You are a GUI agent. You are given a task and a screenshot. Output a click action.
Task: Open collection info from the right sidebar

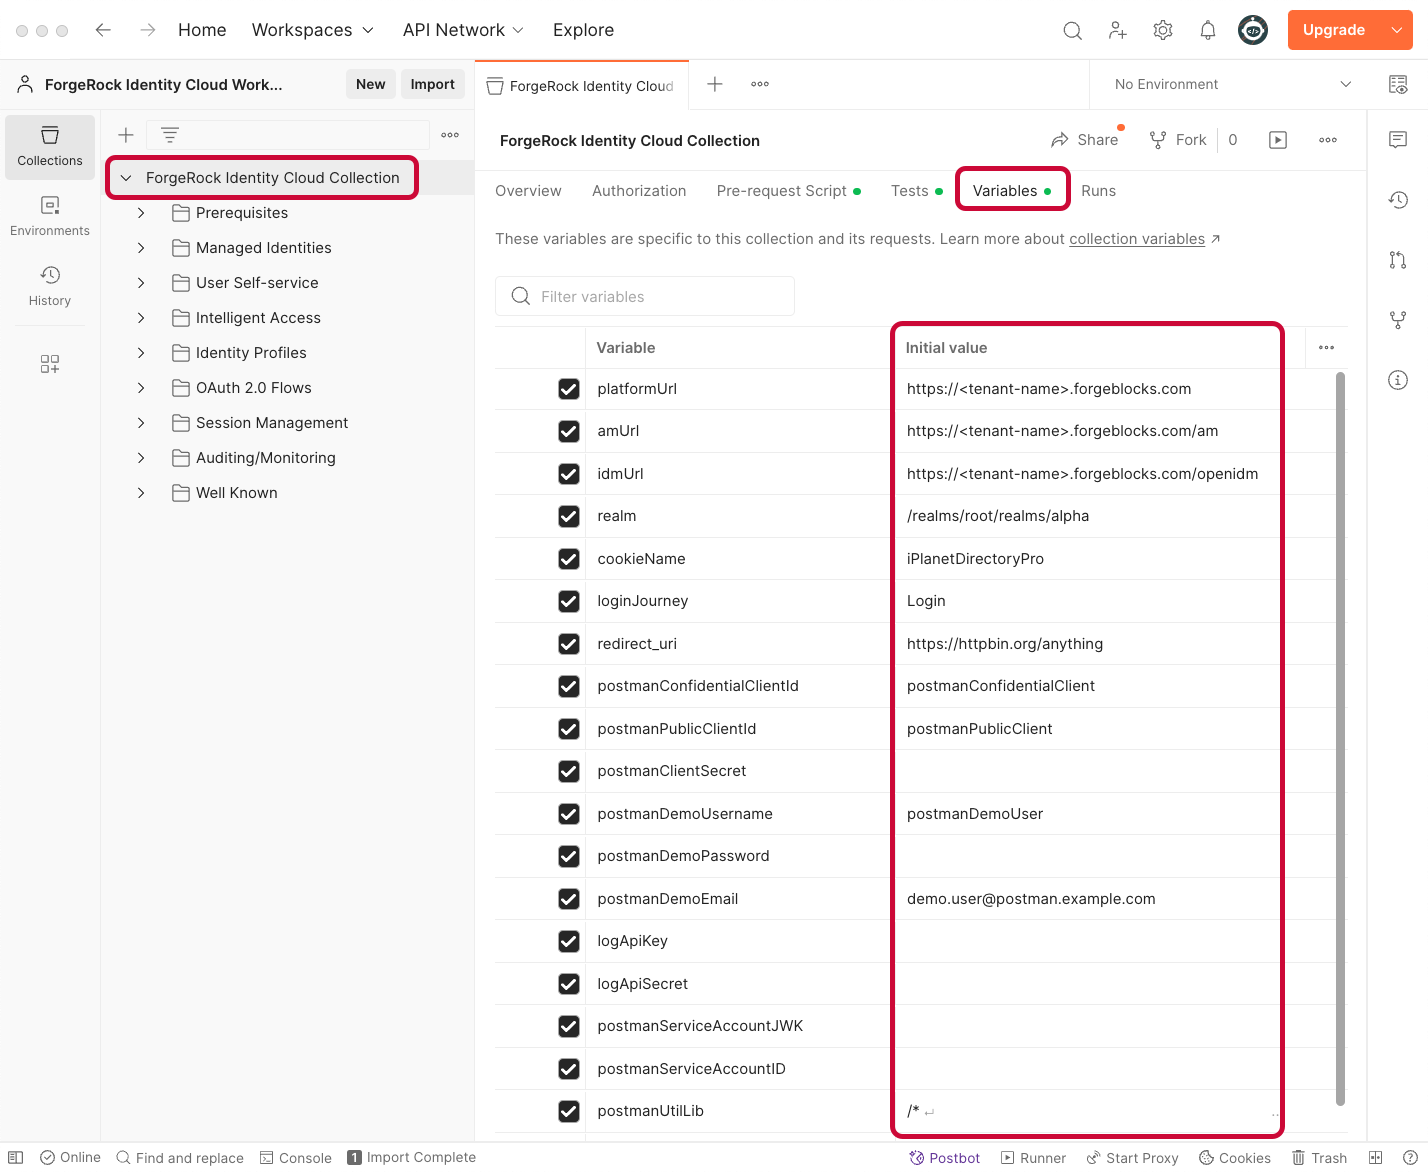pyautogui.click(x=1397, y=380)
